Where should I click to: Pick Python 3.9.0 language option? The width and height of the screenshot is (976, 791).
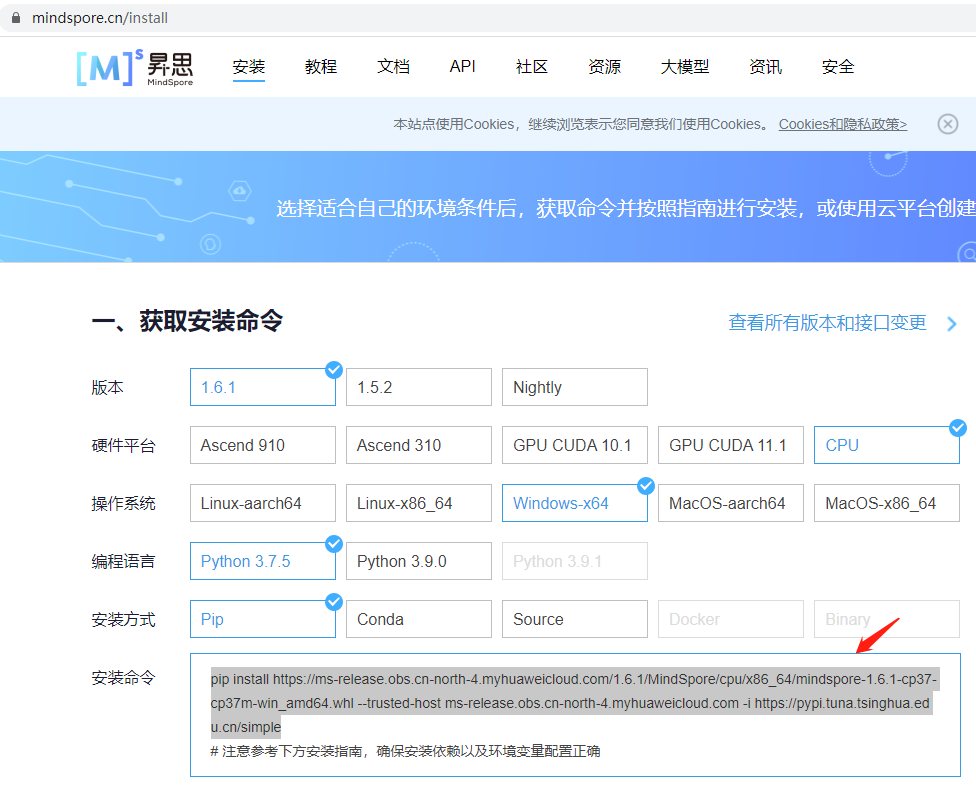coord(419,561)
